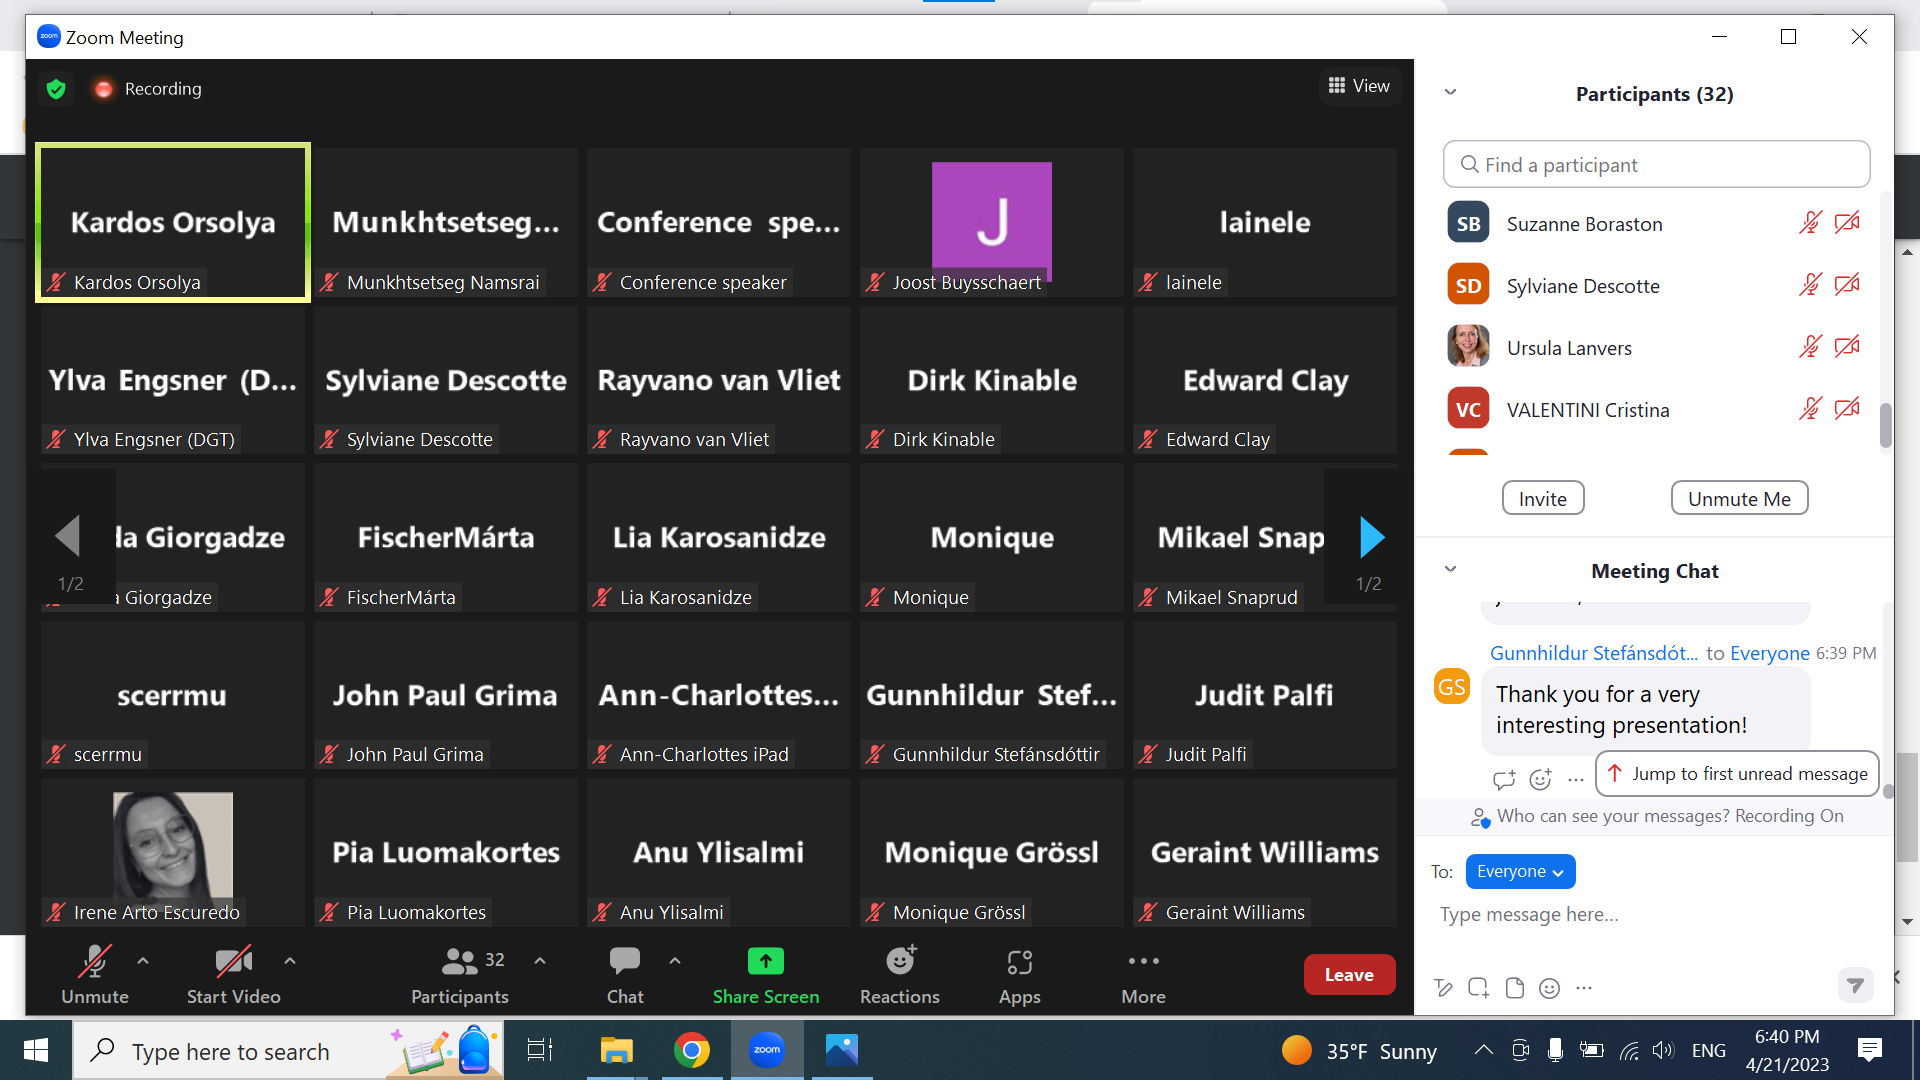Click the chat attach file icon
Image resolution: width=1920 pixels, height=1080 pixels.
[1514, 988]
